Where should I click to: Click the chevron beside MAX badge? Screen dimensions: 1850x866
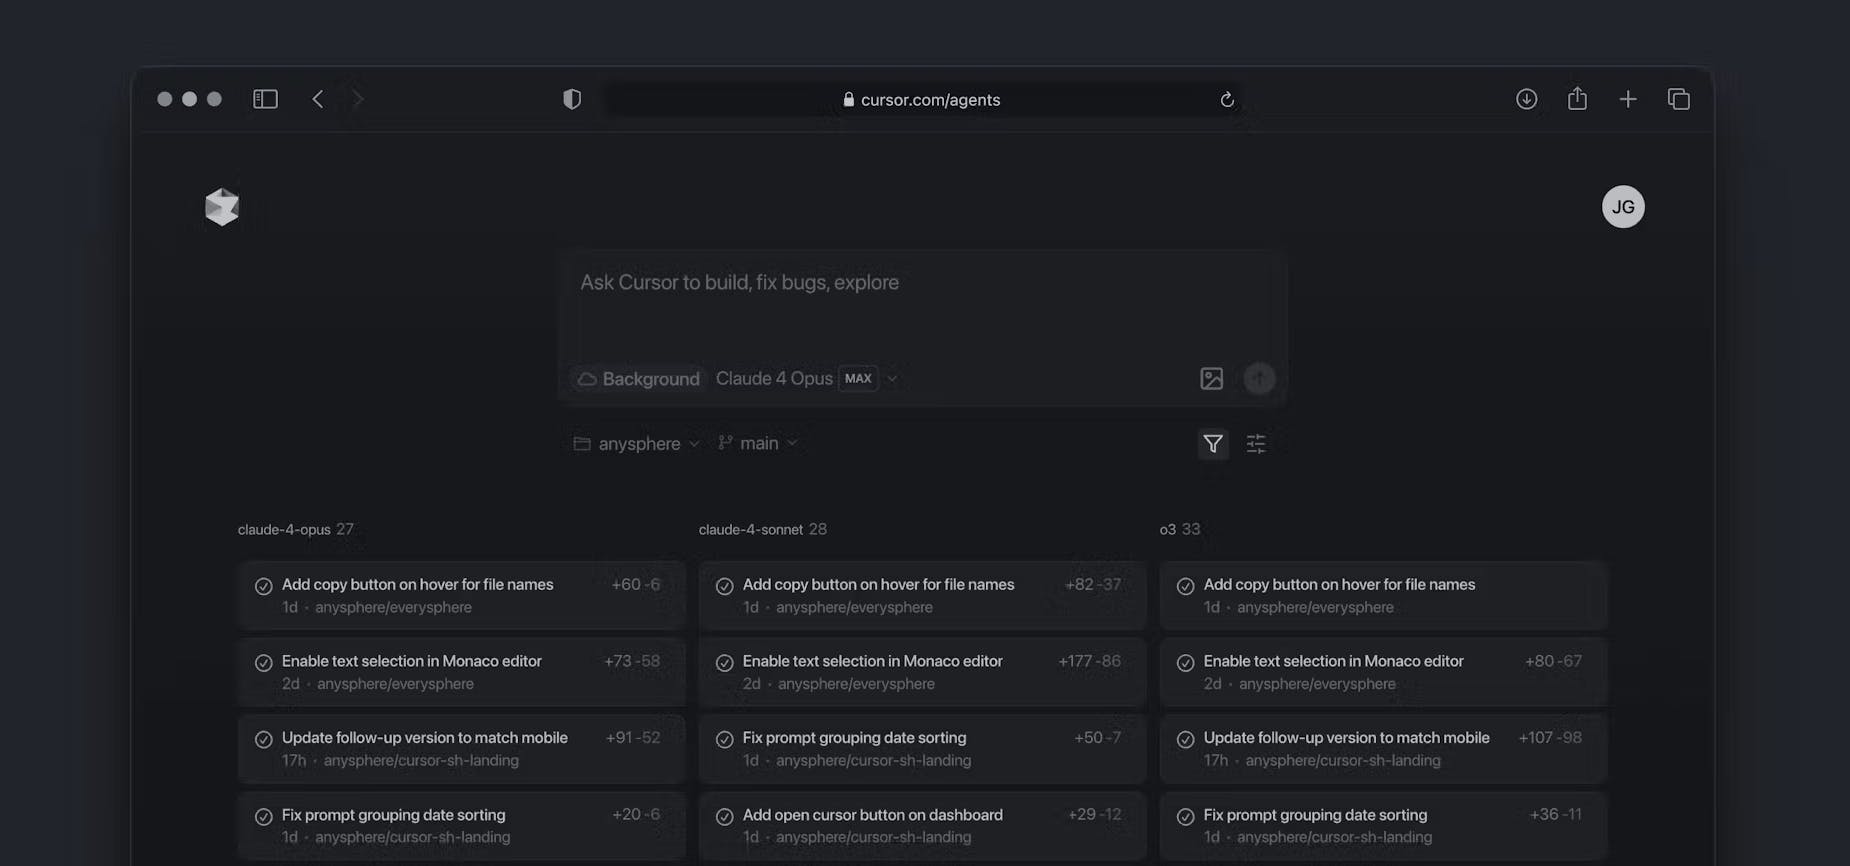892,378
